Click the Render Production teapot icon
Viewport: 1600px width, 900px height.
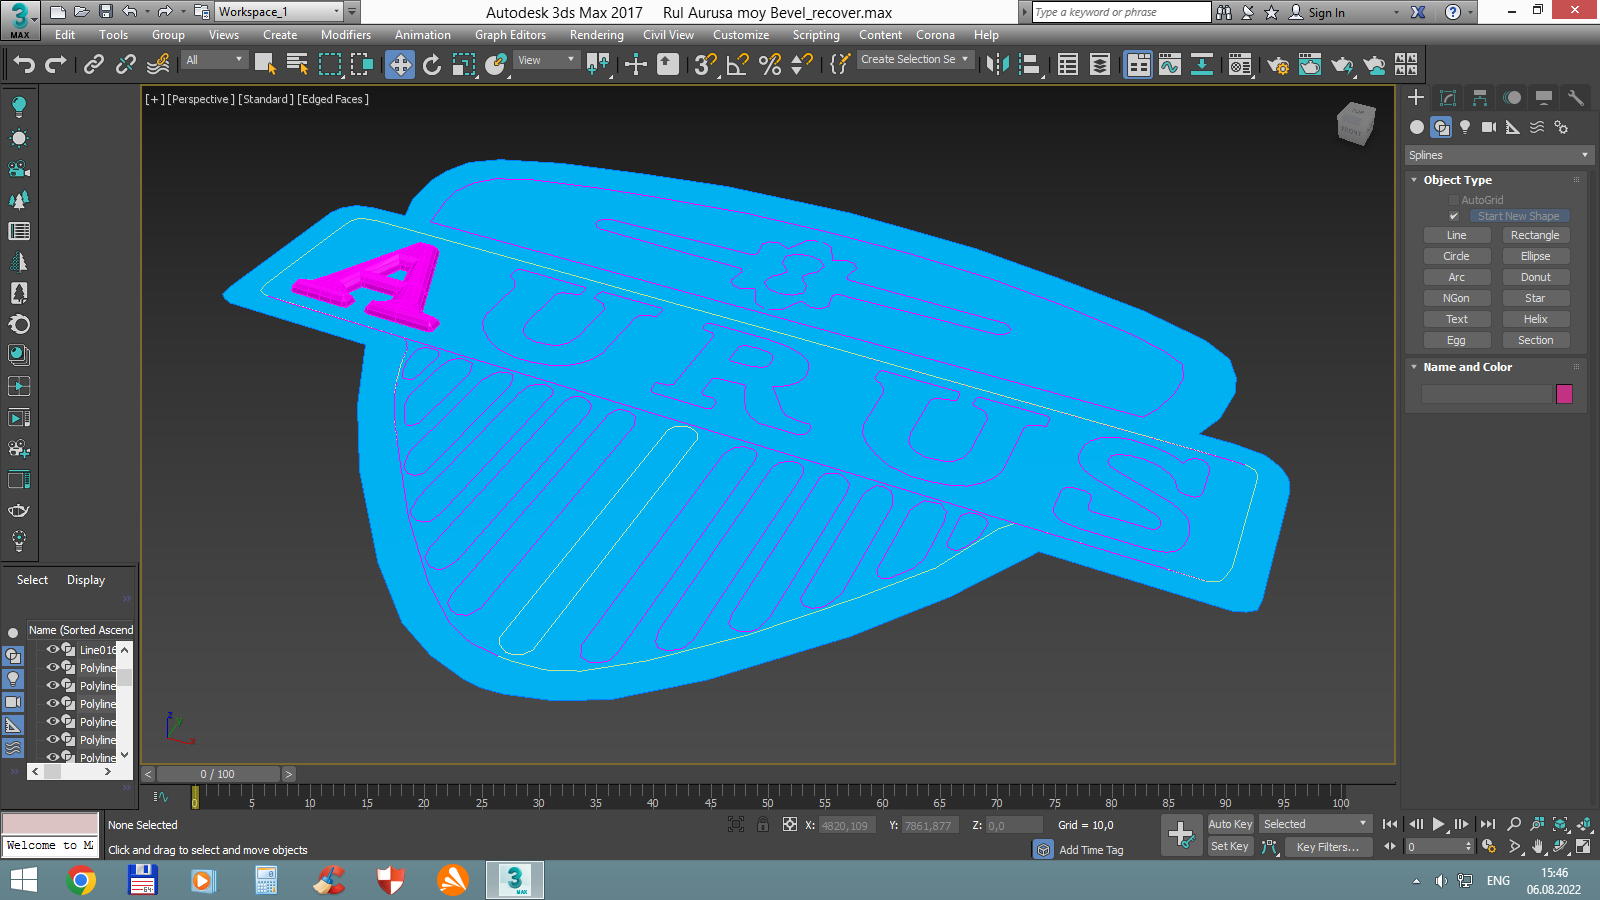[x=1342, y=65]
